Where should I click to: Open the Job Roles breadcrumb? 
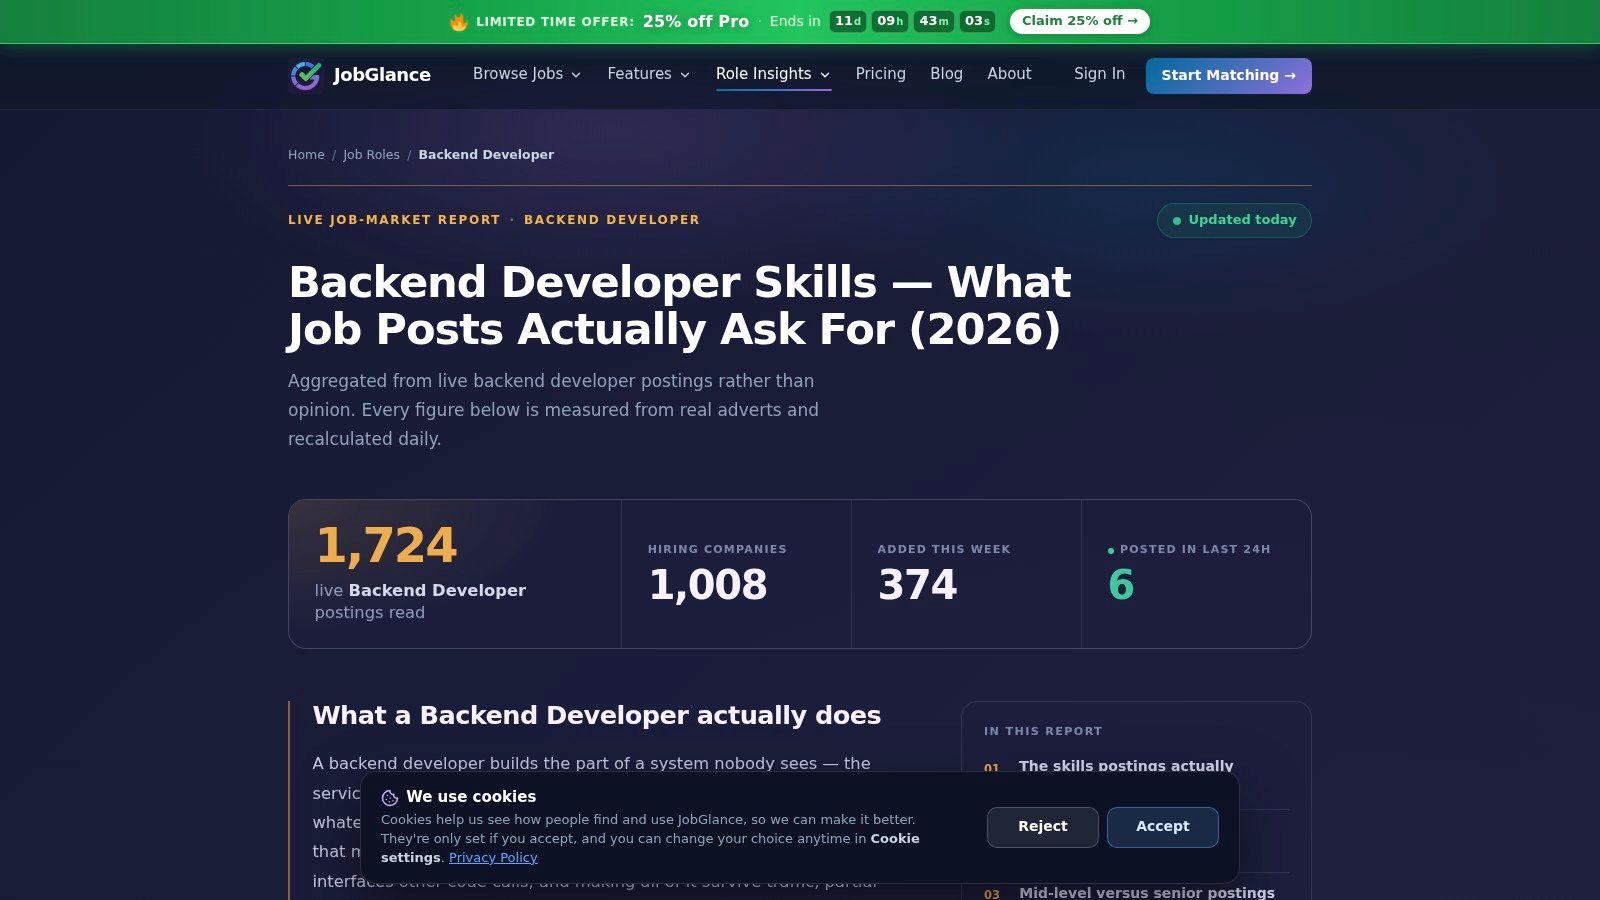point(371,155)
